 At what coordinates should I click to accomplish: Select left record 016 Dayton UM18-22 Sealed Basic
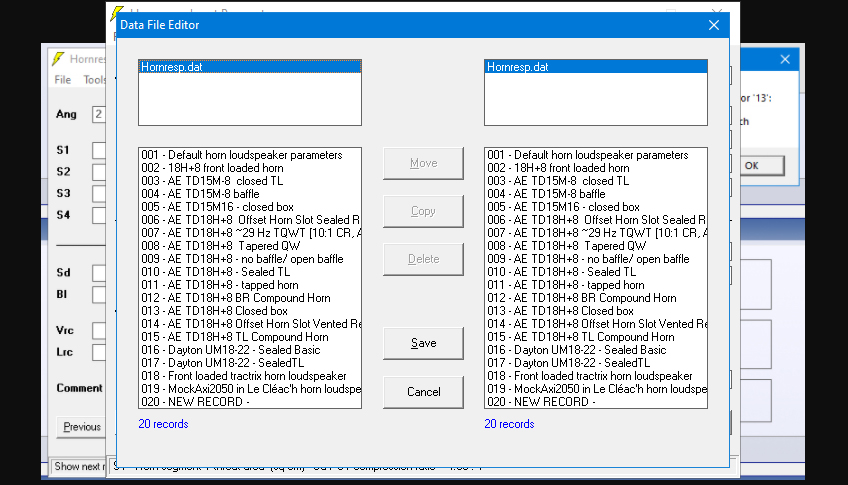[x=250, y=350]
